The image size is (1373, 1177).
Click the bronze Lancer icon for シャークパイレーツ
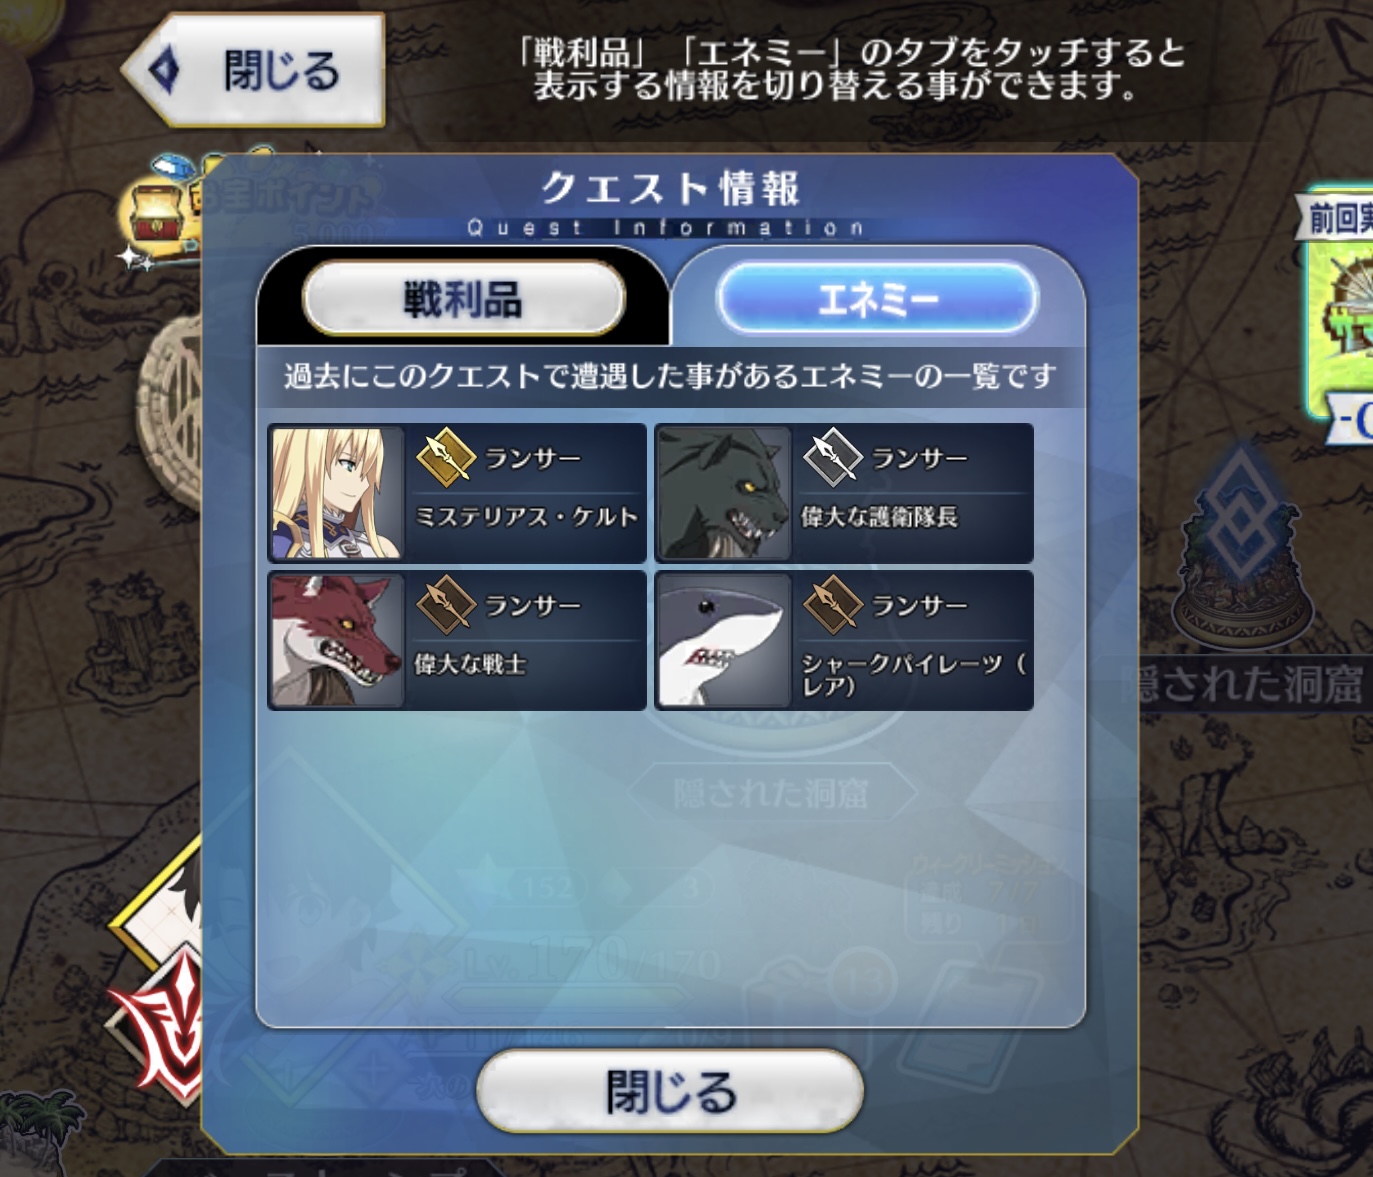pyautogui.click(x=832, y=605)
